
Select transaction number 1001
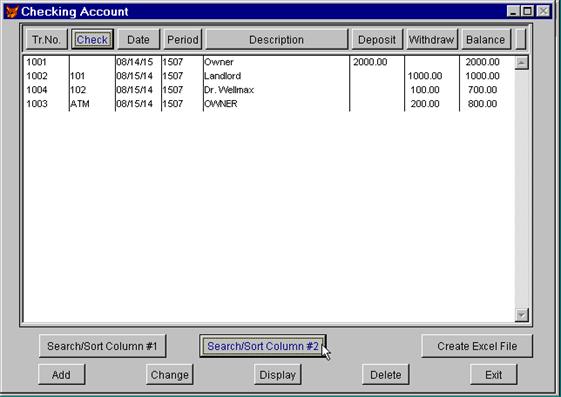coord(36,62)
